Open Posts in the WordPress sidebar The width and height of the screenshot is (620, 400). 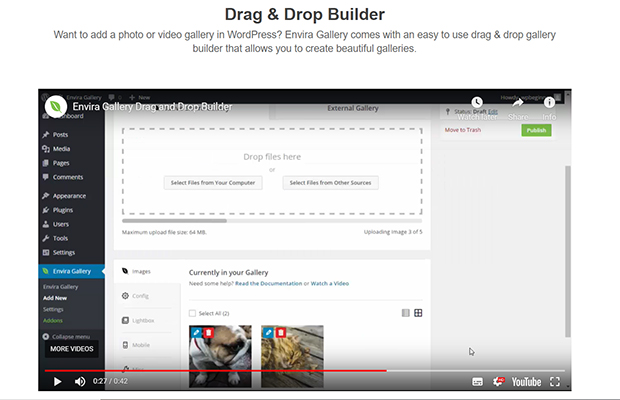coord(60,135)
